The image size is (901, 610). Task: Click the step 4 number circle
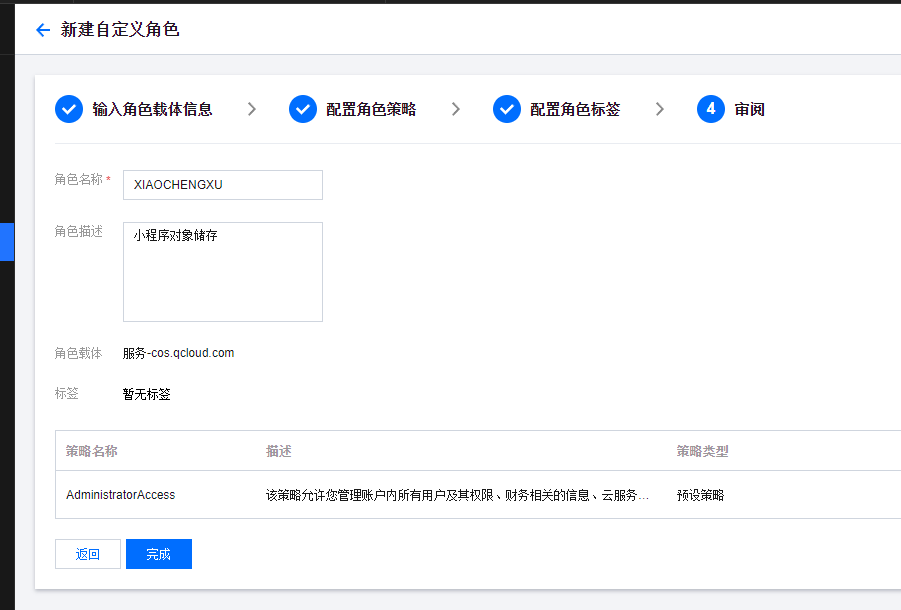click(711, 109)
